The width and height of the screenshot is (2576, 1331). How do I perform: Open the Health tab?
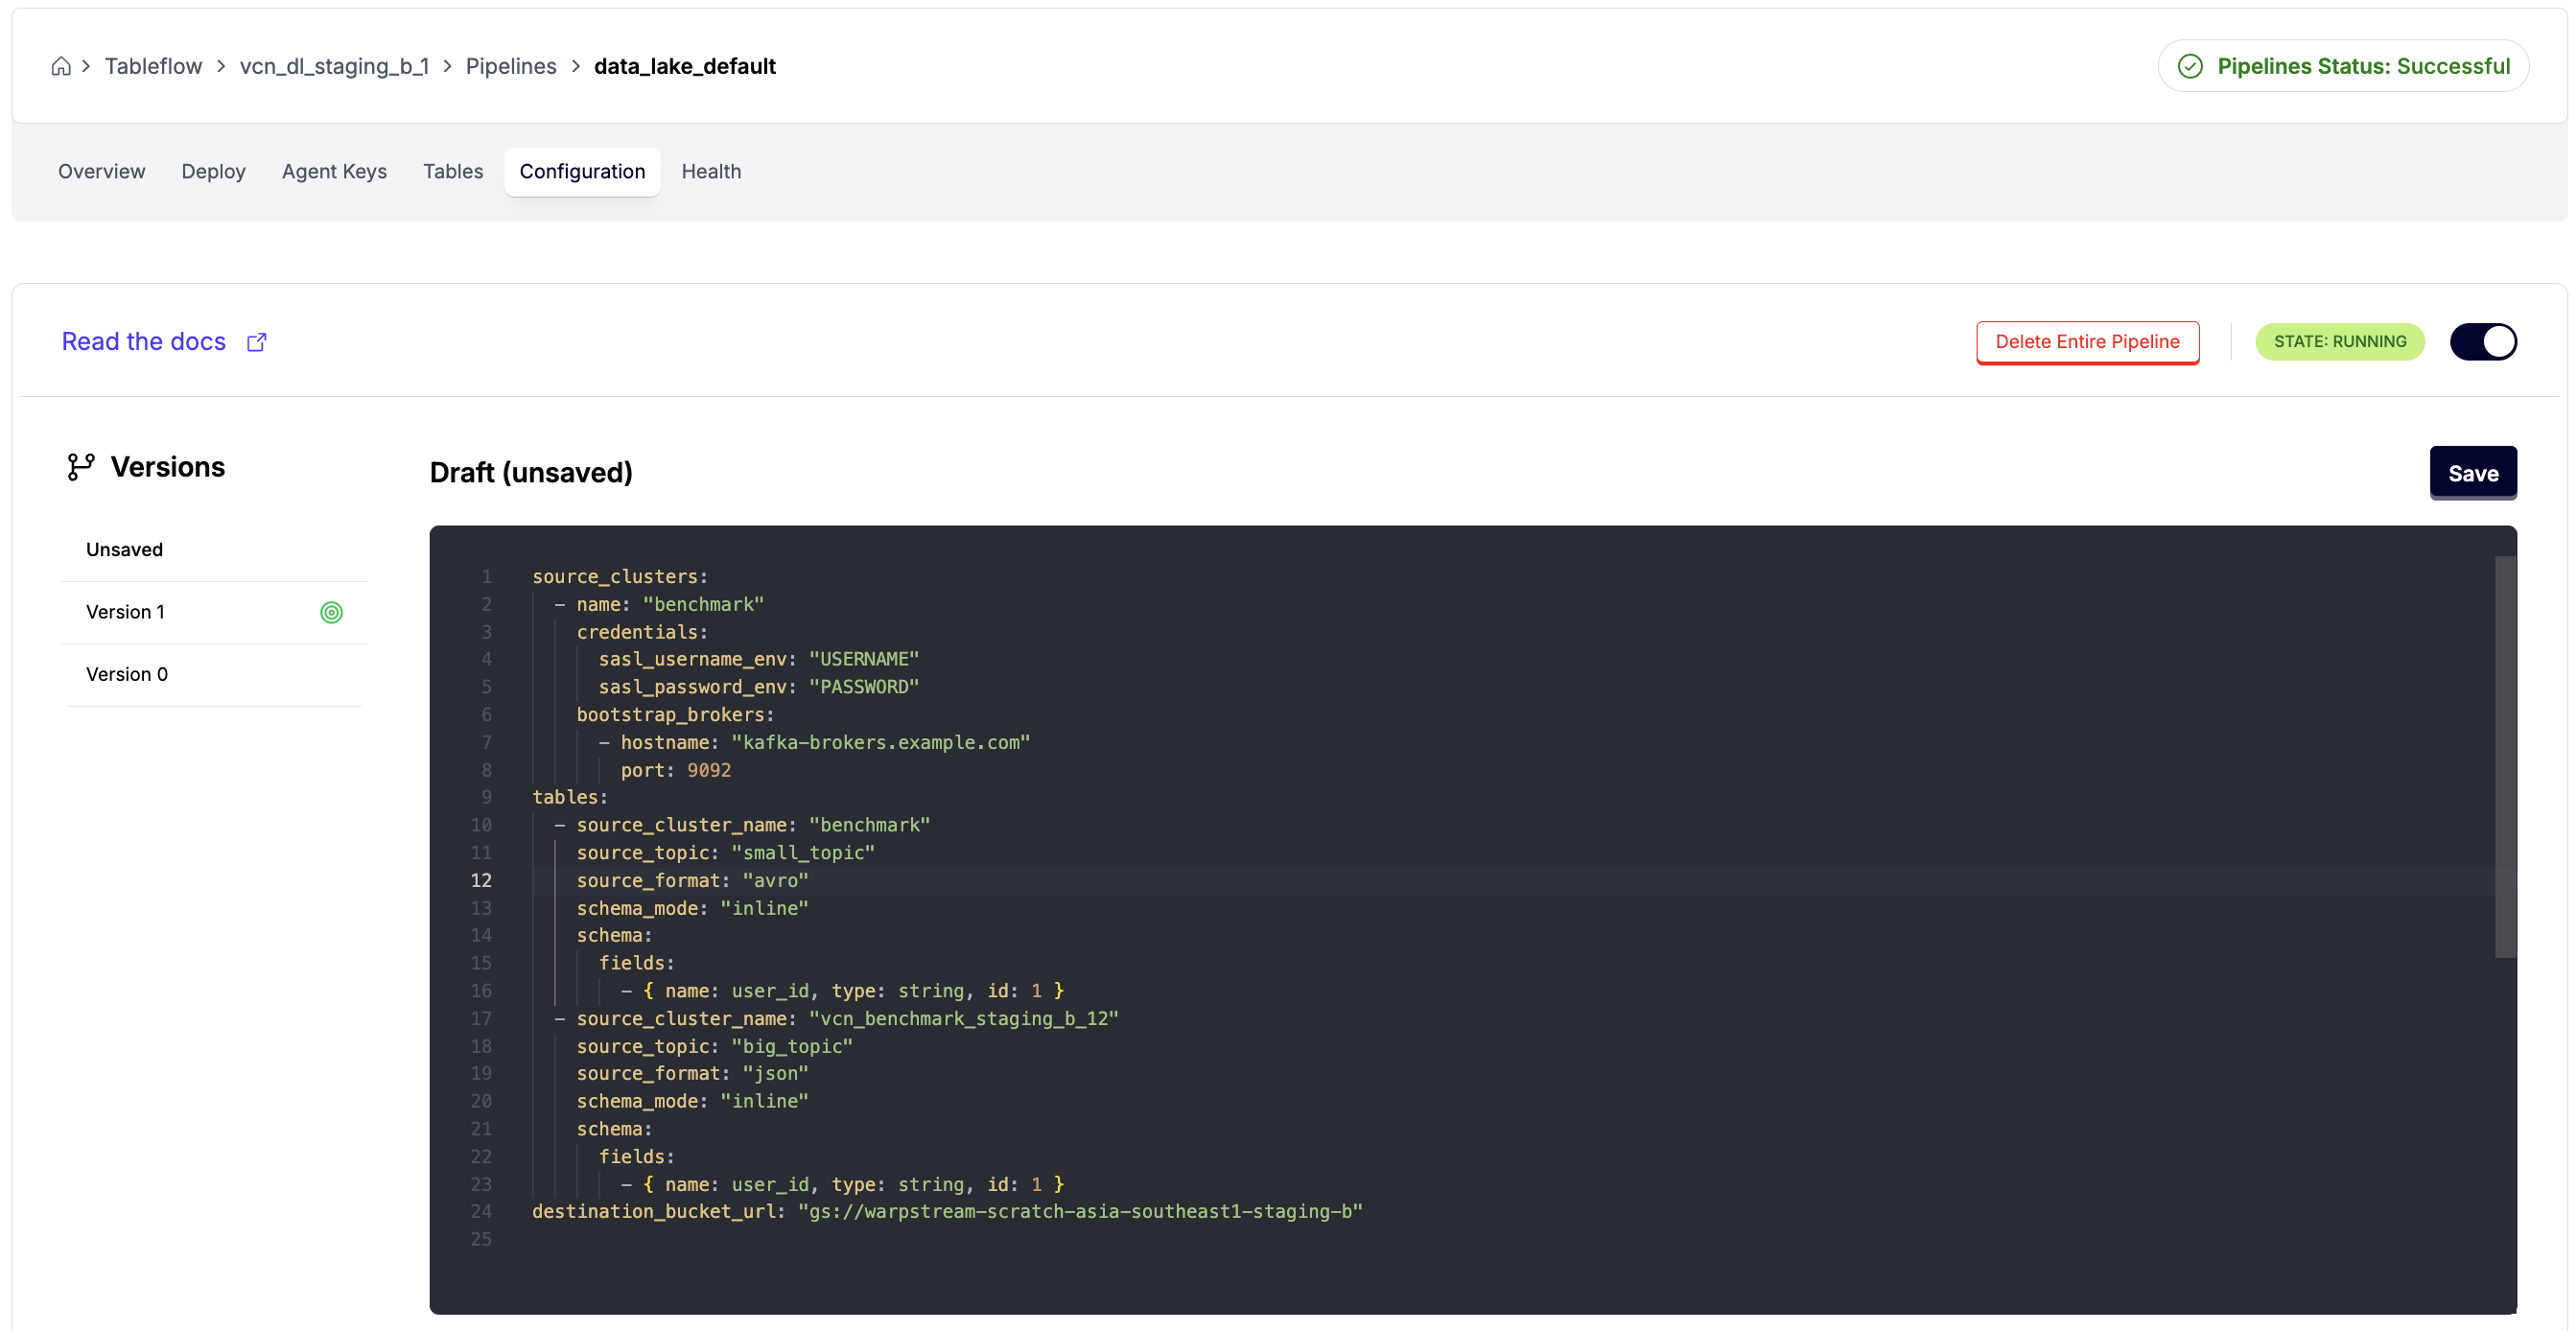point(710,171)
